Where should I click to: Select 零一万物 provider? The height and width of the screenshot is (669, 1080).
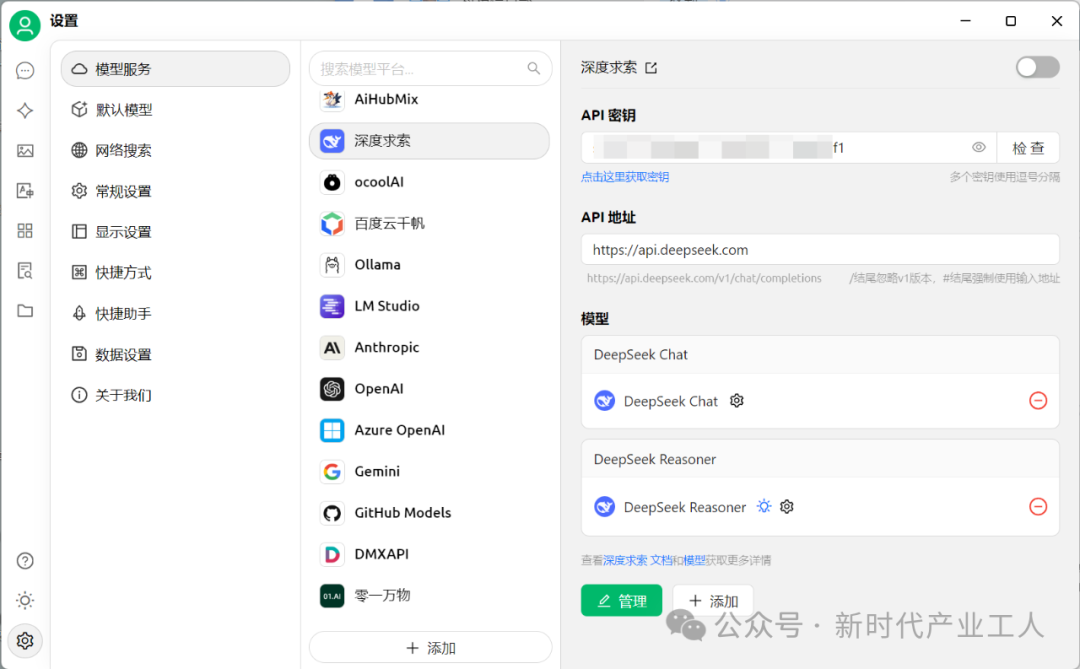pos(429,595)
